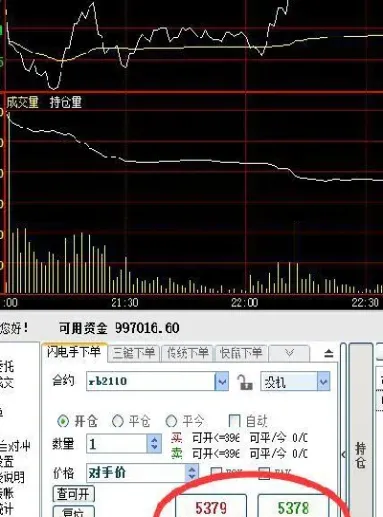Screen dimensions: 383x517
Task: Collapse the side panel with the left arrow
Action: [x=343, y=454]
